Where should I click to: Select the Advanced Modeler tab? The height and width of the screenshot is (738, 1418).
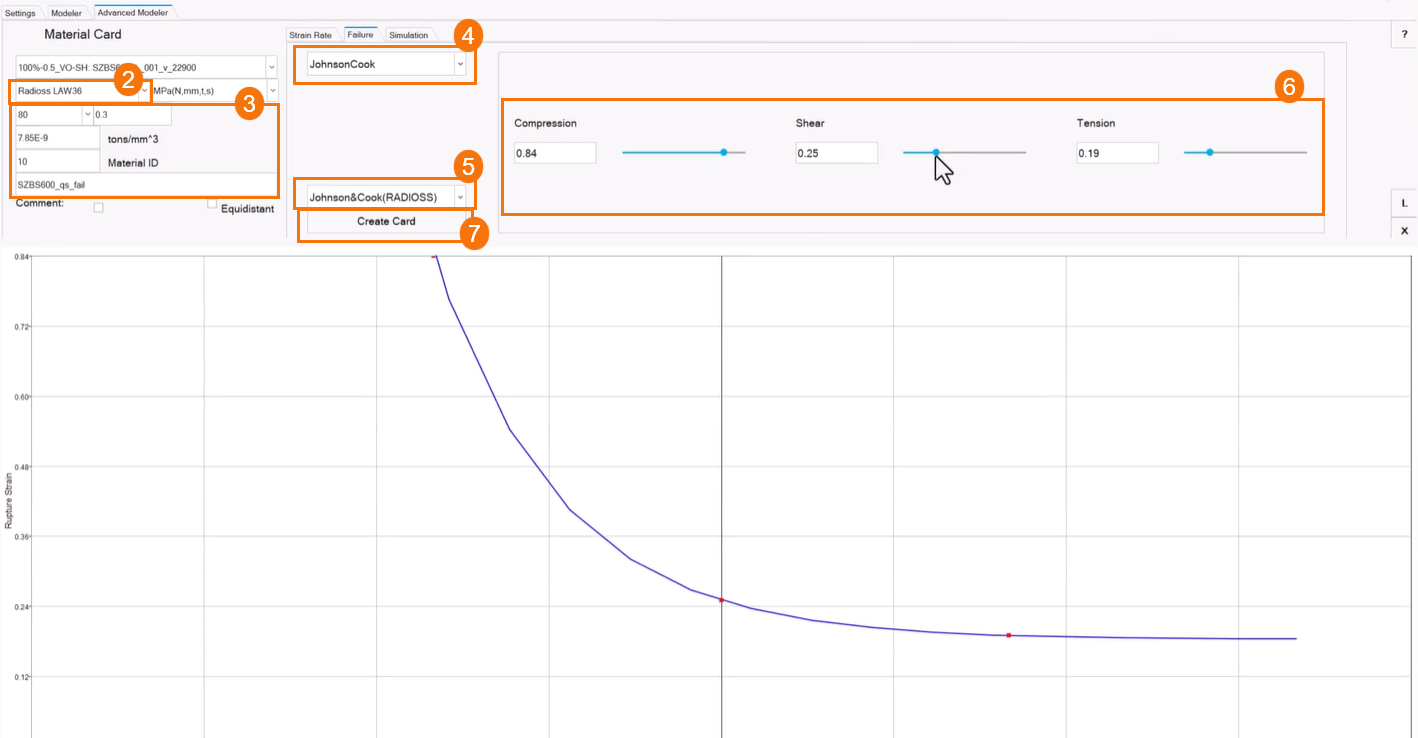pyautogui.click(x=132, y=13)
